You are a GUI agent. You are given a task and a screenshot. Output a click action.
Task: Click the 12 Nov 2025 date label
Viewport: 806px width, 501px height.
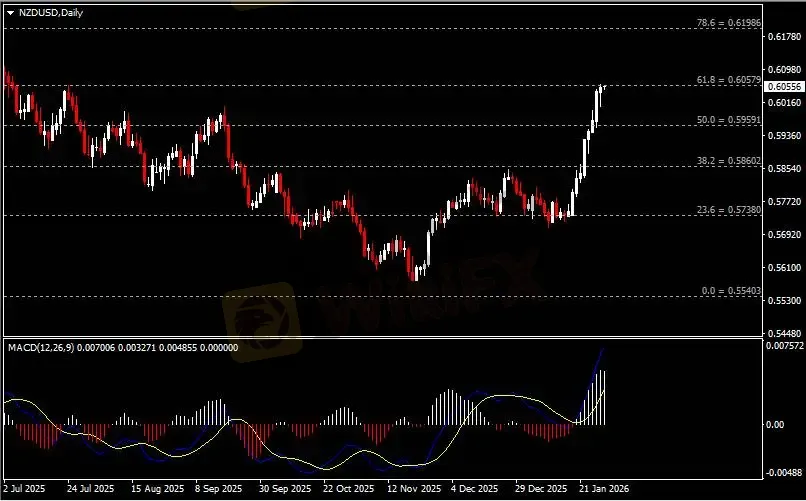click(413, 488)
